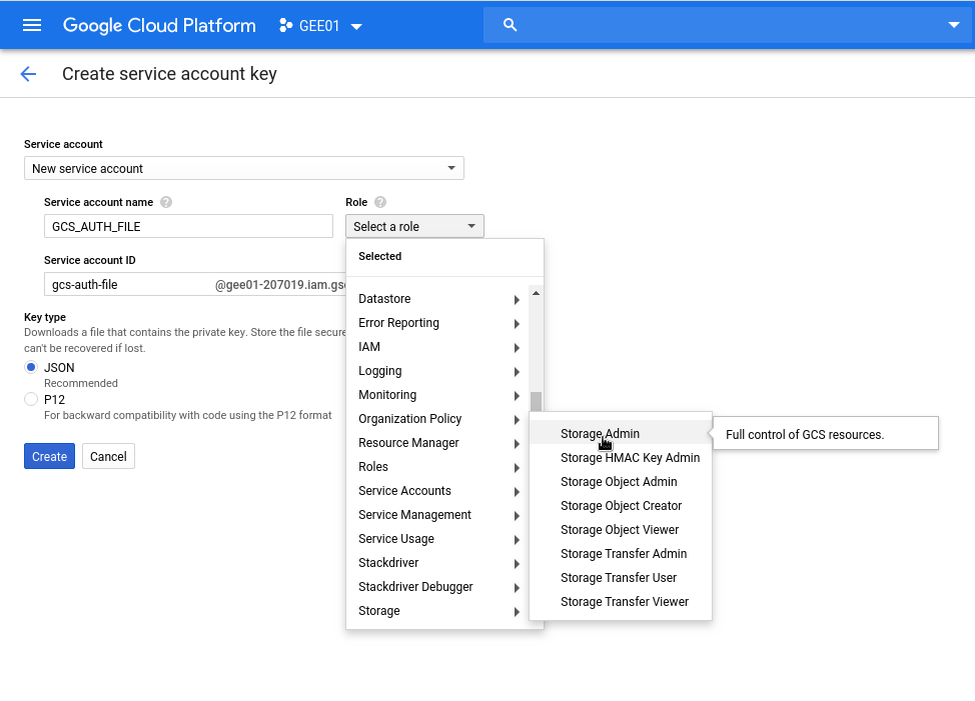Click the search magnifier icon
The image size is (975, 701).
[510, 24]
